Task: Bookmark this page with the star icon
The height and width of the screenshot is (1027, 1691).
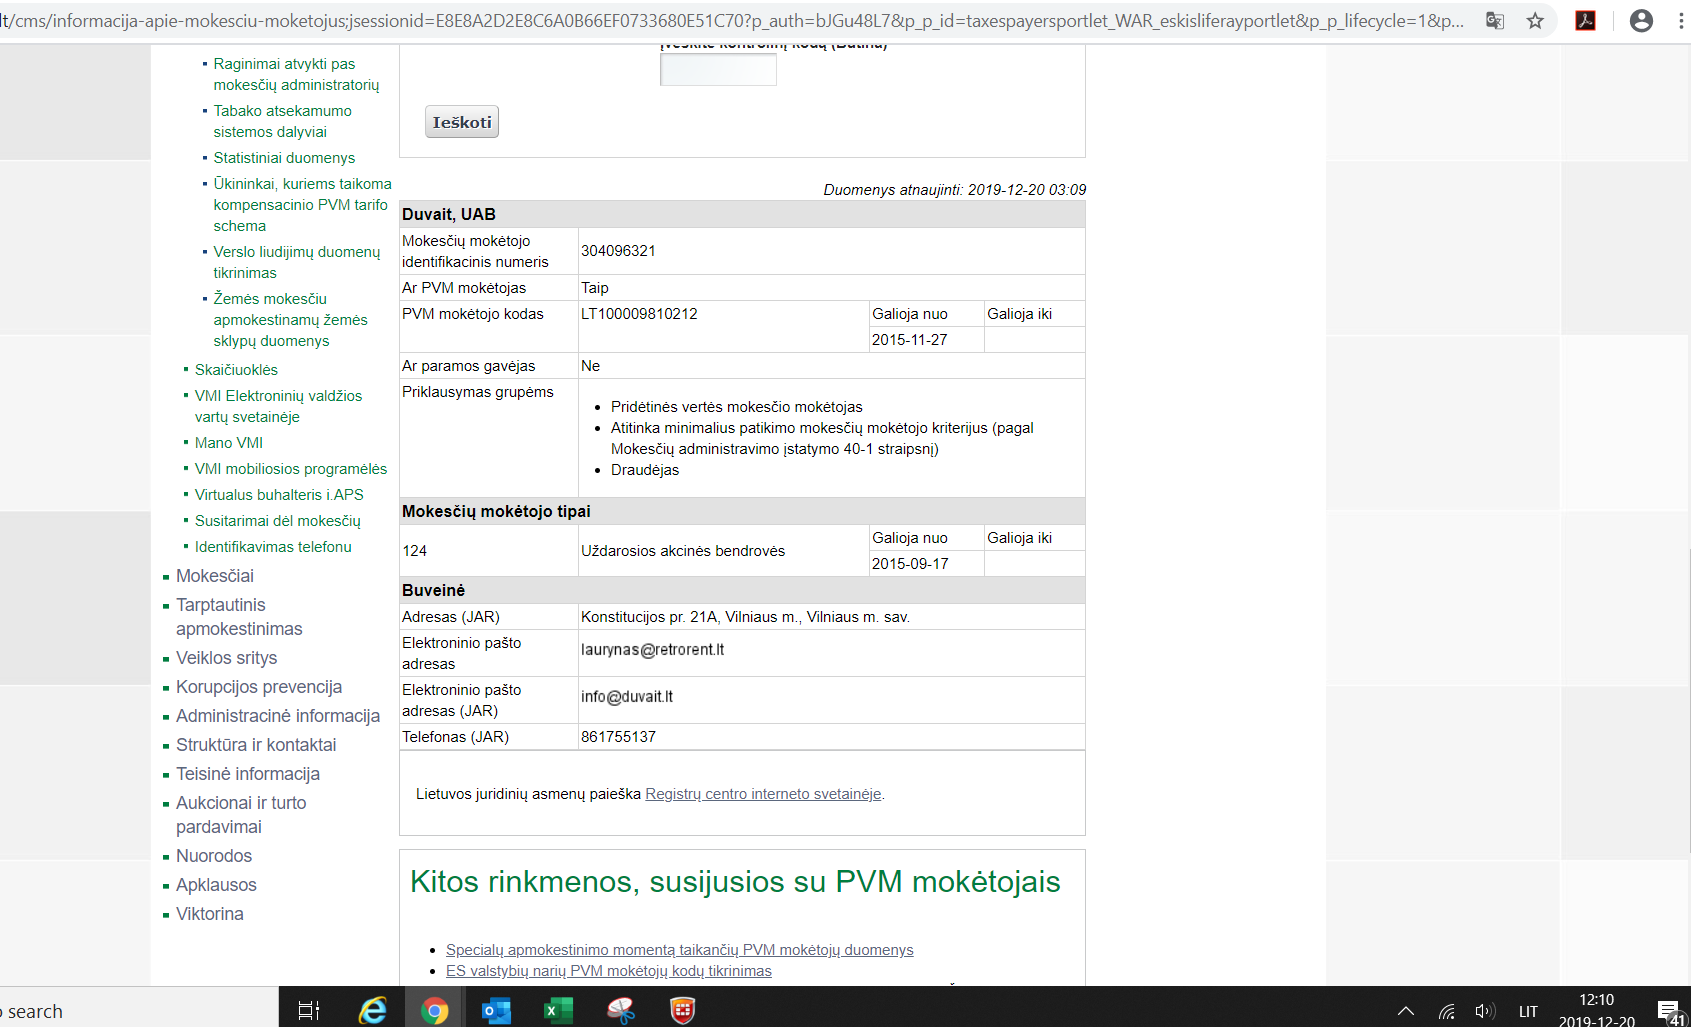Action: click(1535, 21)
